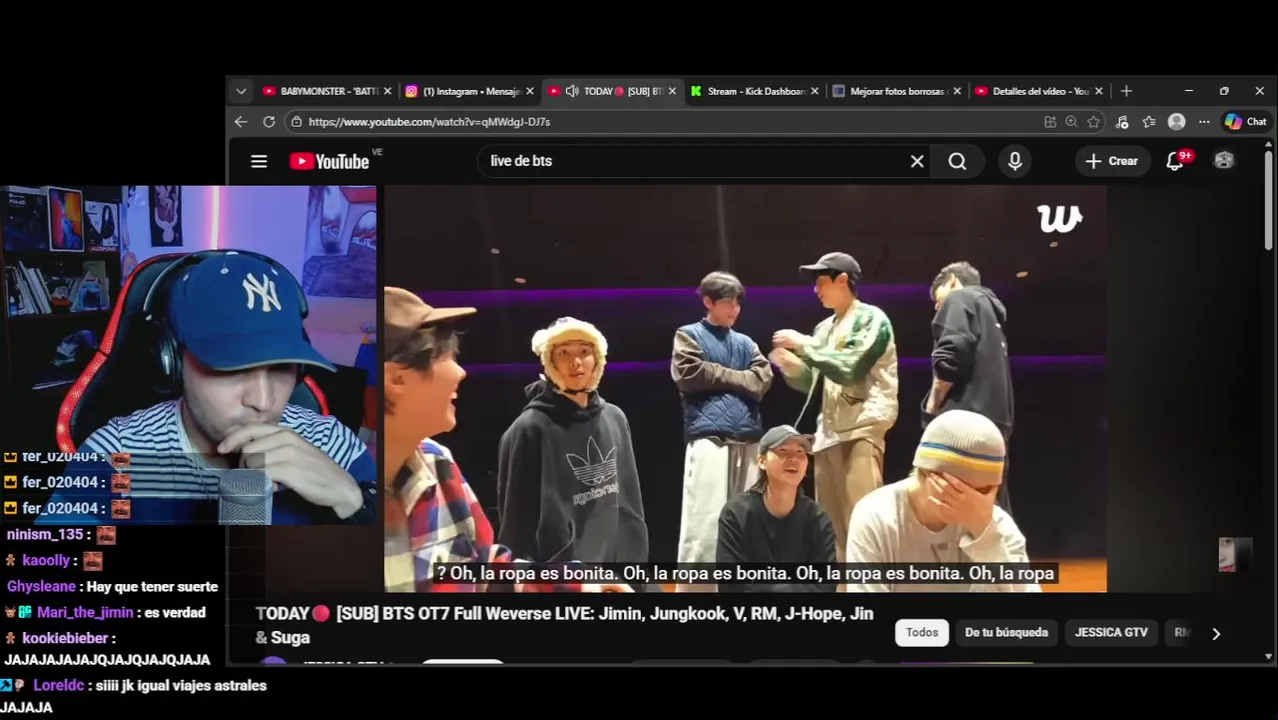Select the Todos filter chip
Screen dimensions: 1278x720
(922, 632)
